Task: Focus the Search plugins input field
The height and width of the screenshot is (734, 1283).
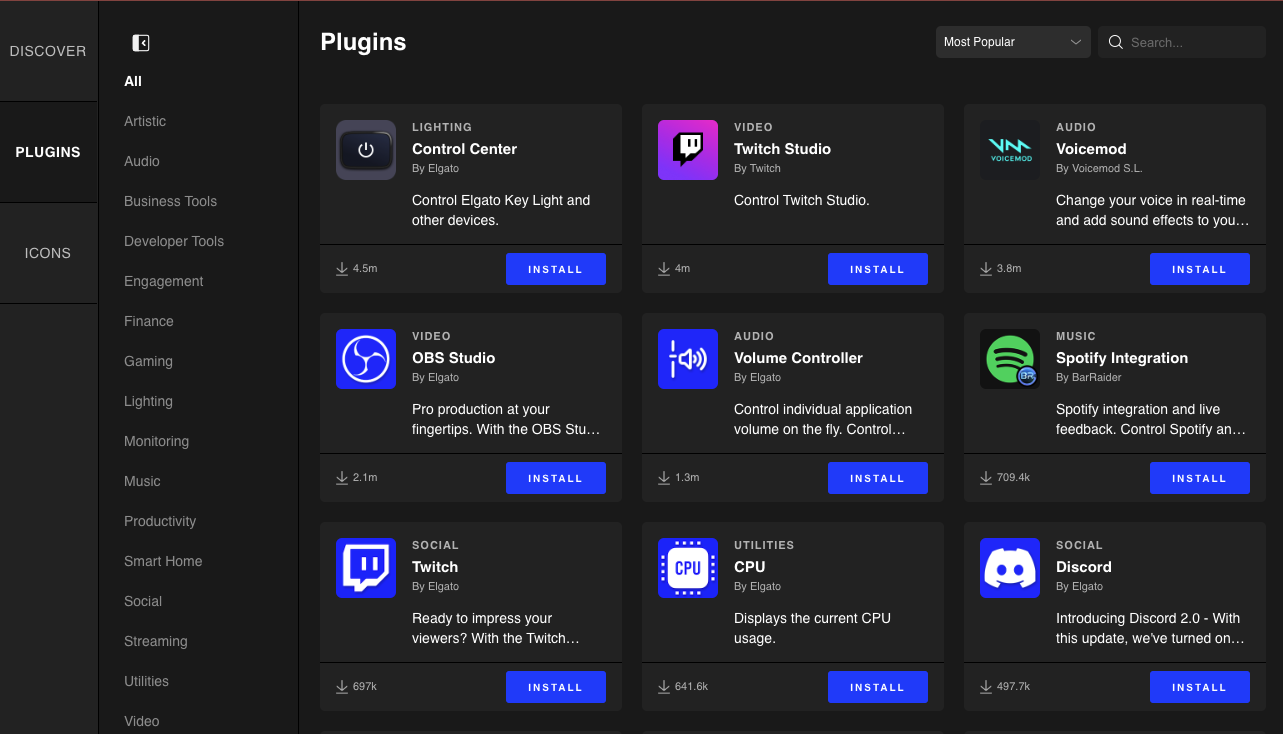Action: [x=1182, y=42]
